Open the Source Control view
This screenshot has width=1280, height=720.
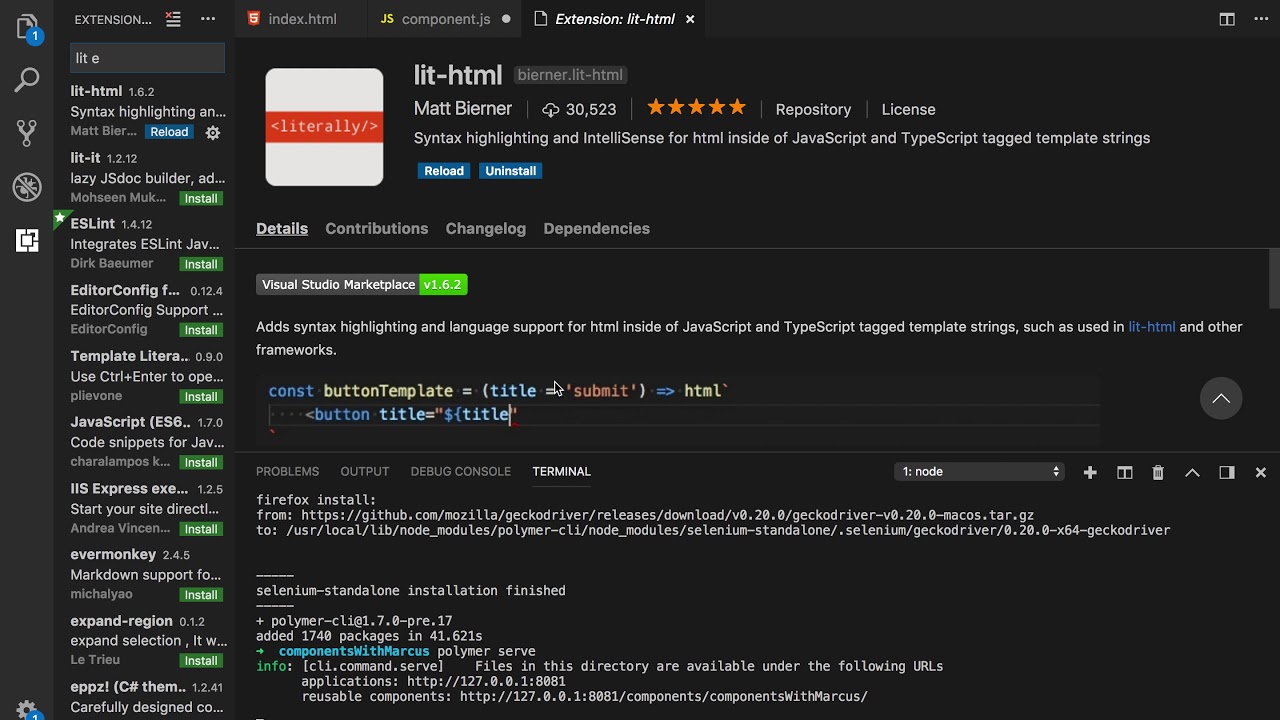27,132
